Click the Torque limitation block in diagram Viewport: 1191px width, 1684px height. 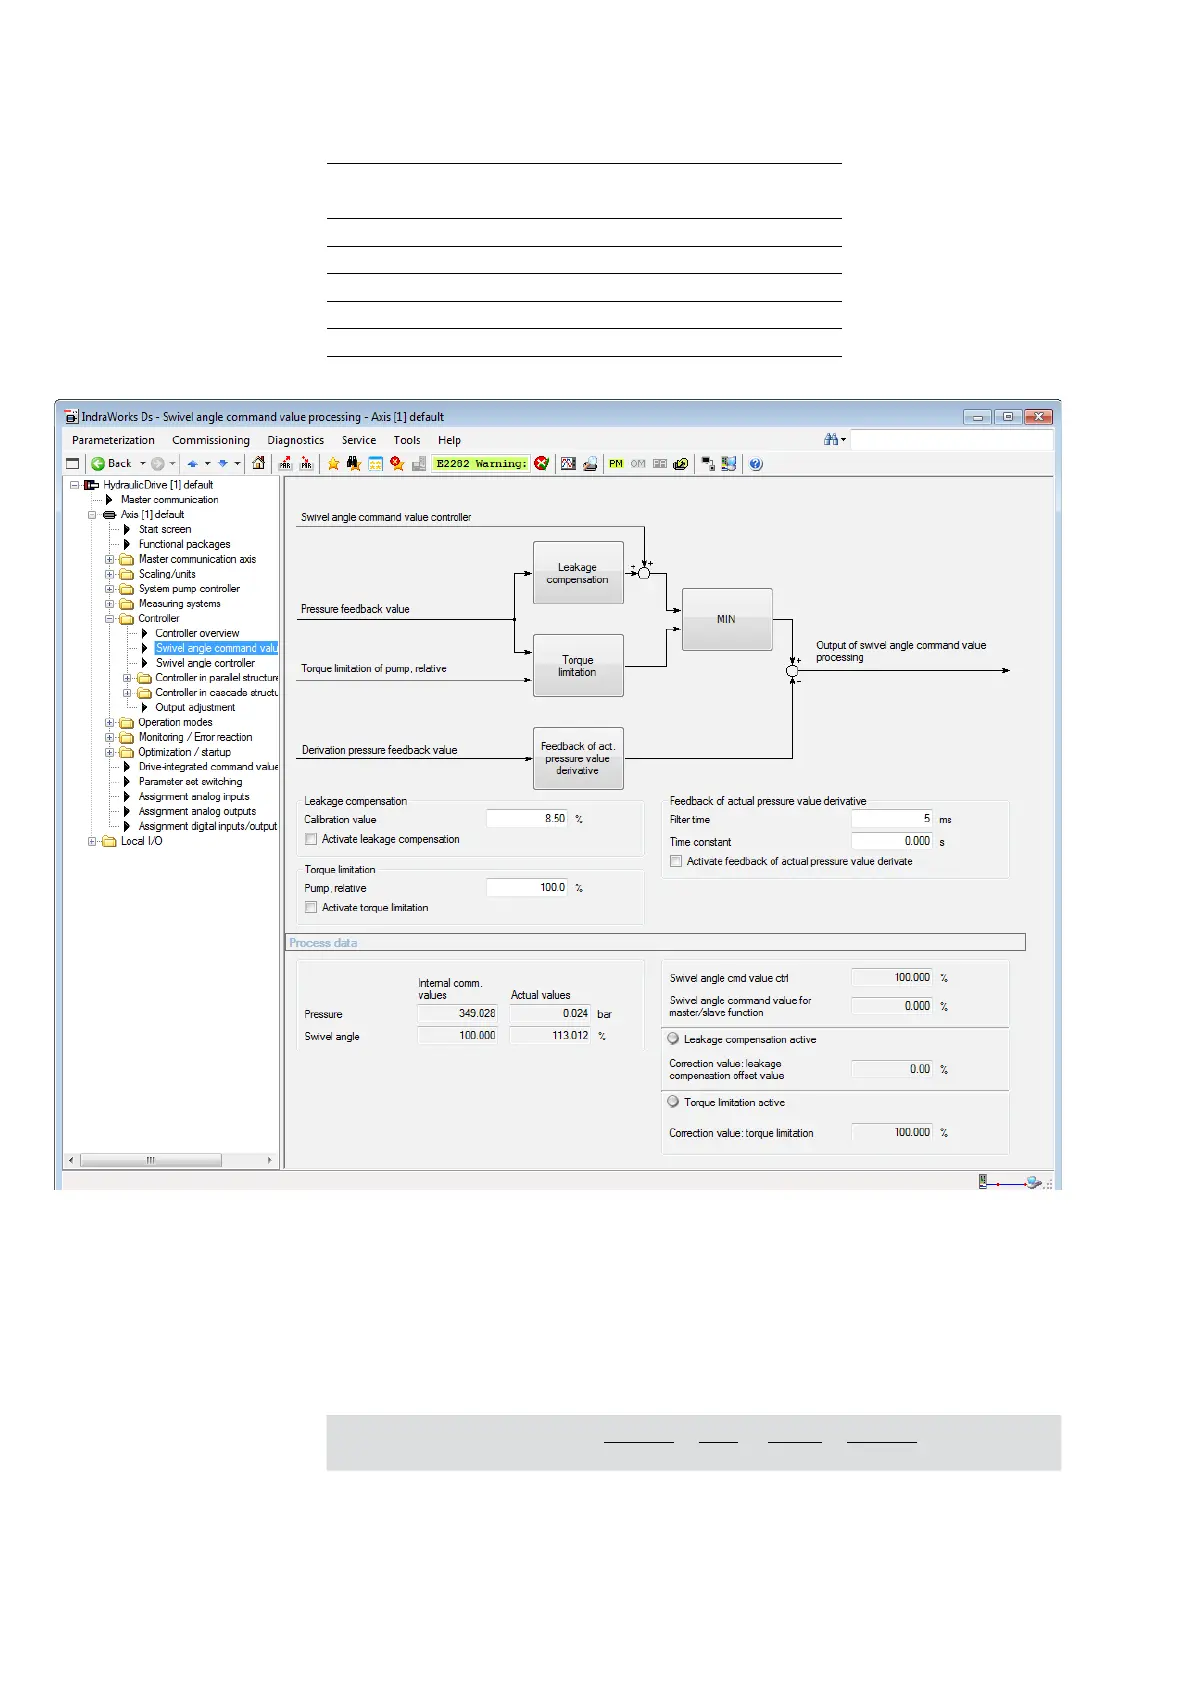pos(578,666)
